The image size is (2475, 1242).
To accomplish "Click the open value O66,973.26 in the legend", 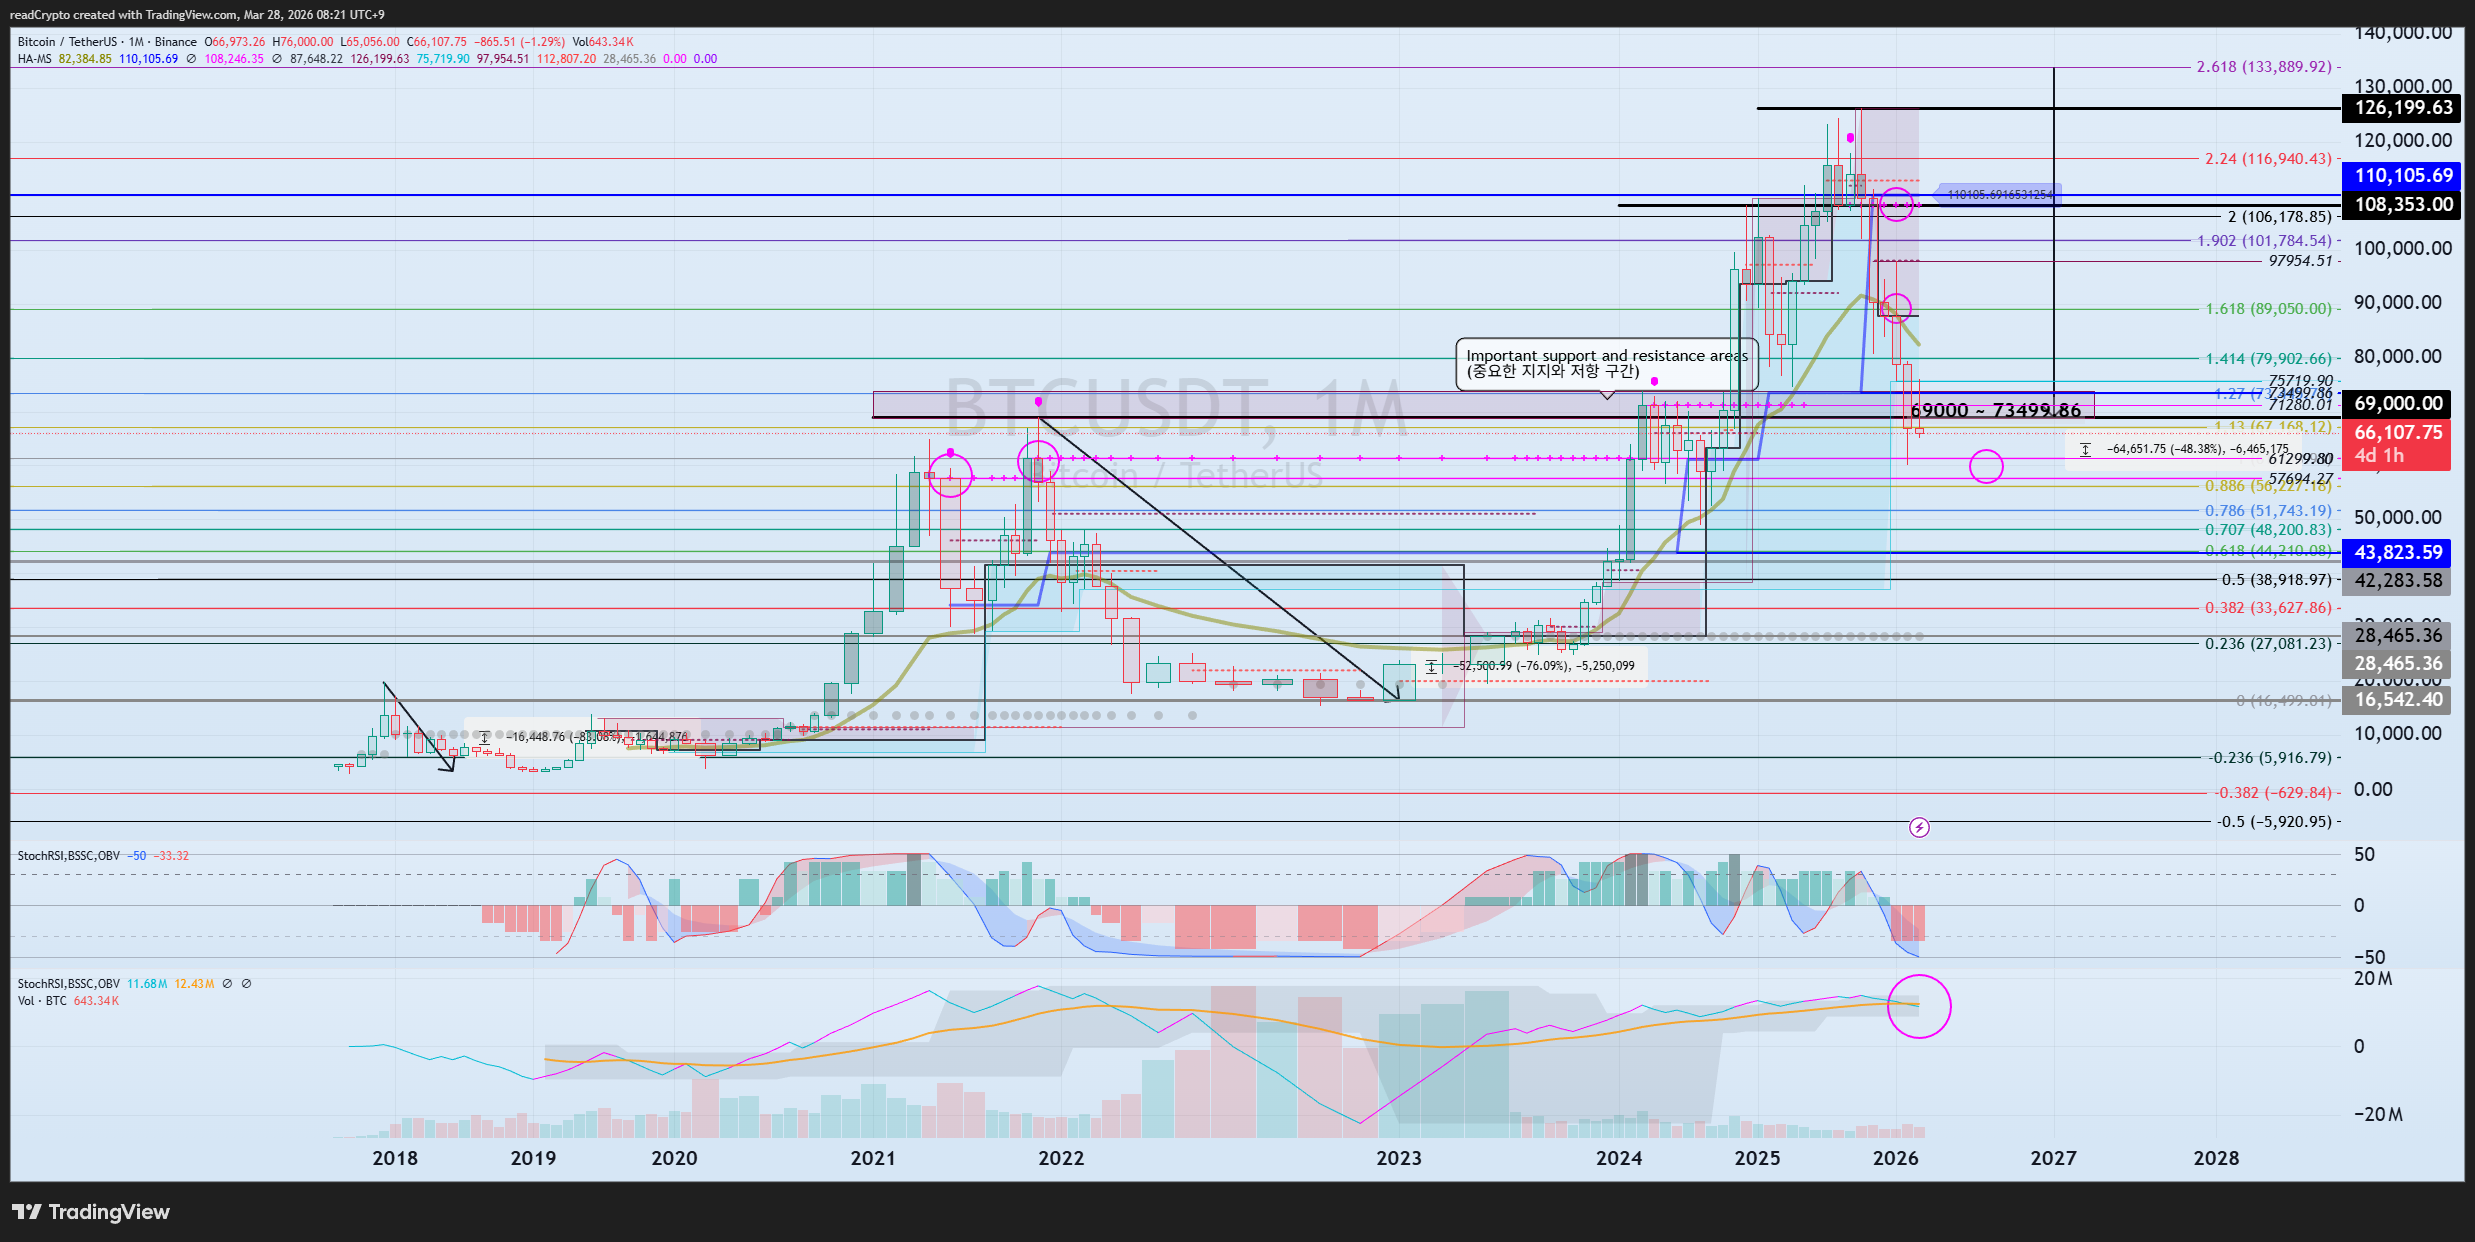I will pos(235,42).
